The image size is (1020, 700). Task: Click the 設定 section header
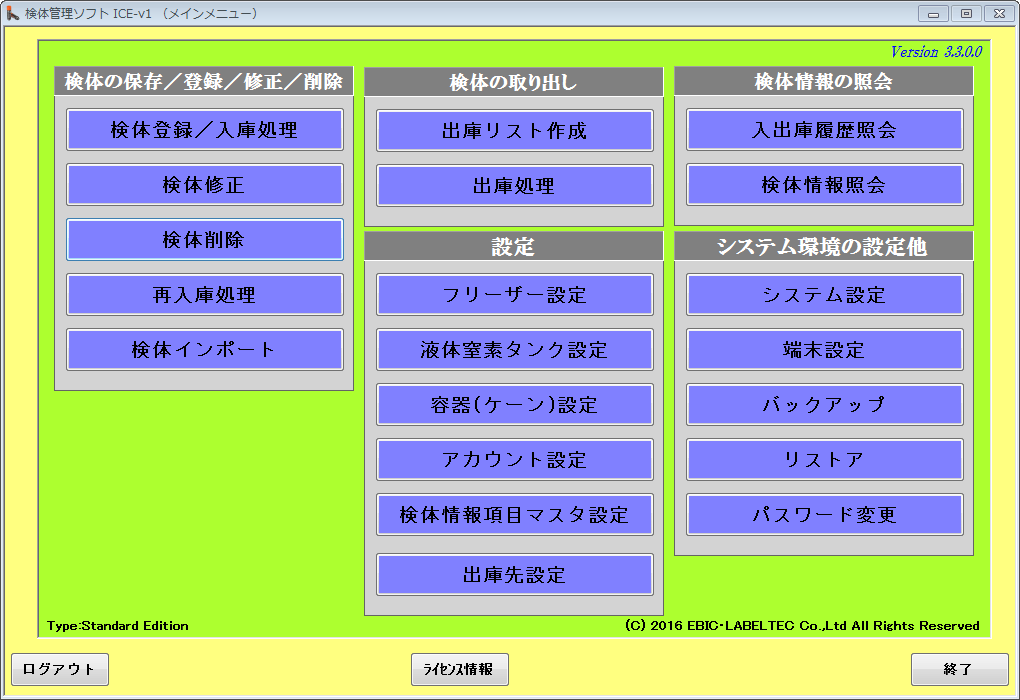514,247
